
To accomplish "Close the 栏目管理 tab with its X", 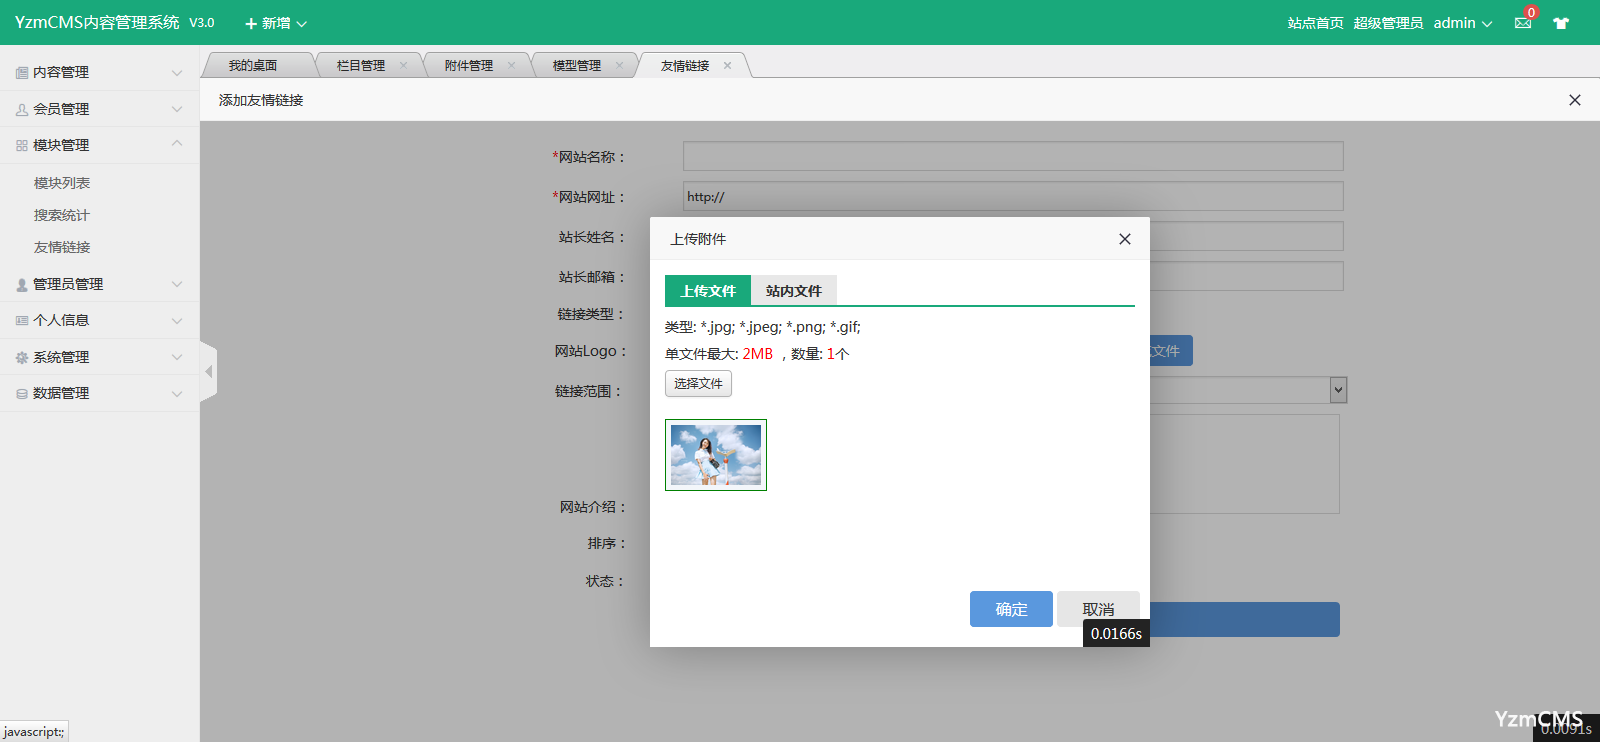I will (x=404, y=66).
